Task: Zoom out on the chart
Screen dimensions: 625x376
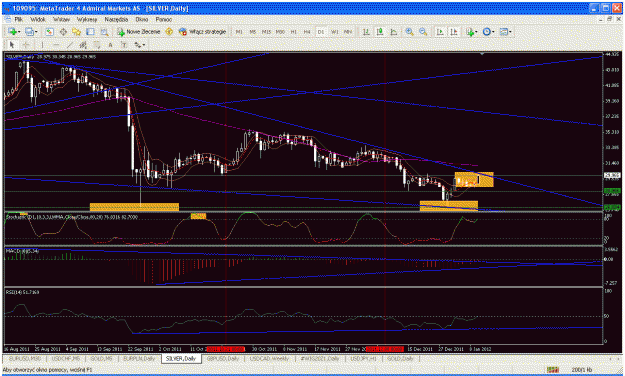Action: tap(423, 31)
